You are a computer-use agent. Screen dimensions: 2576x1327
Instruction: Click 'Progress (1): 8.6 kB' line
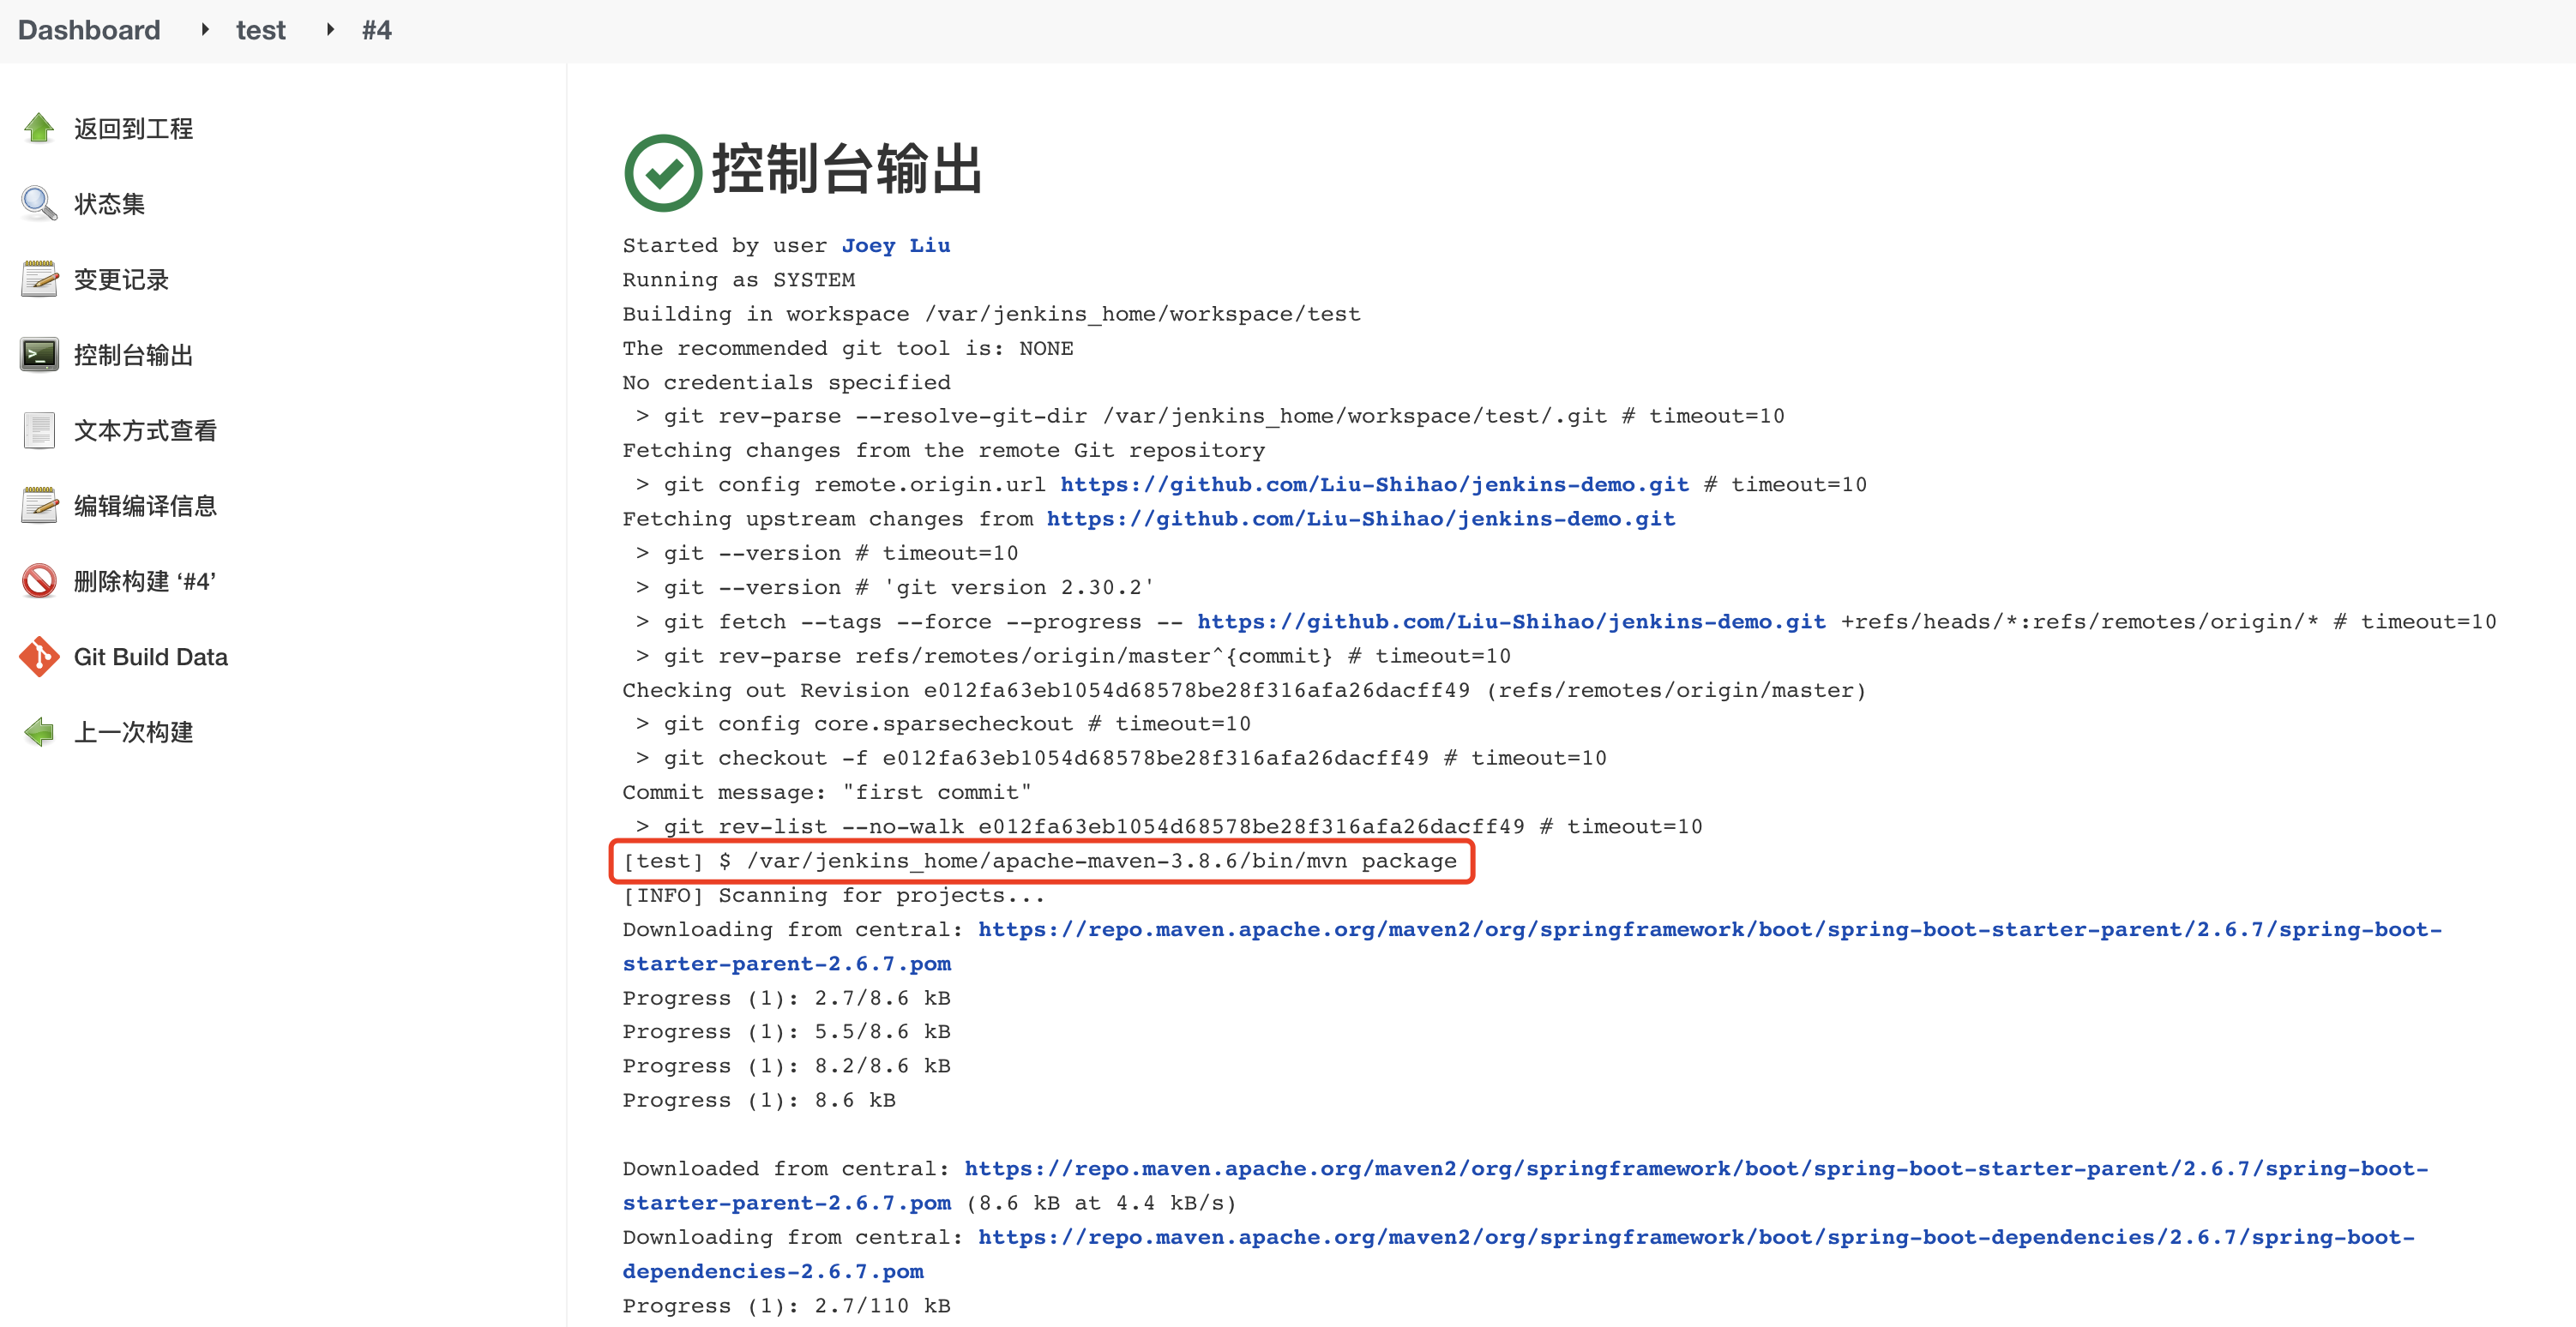pyautogui.click(x=759, y=1100)
